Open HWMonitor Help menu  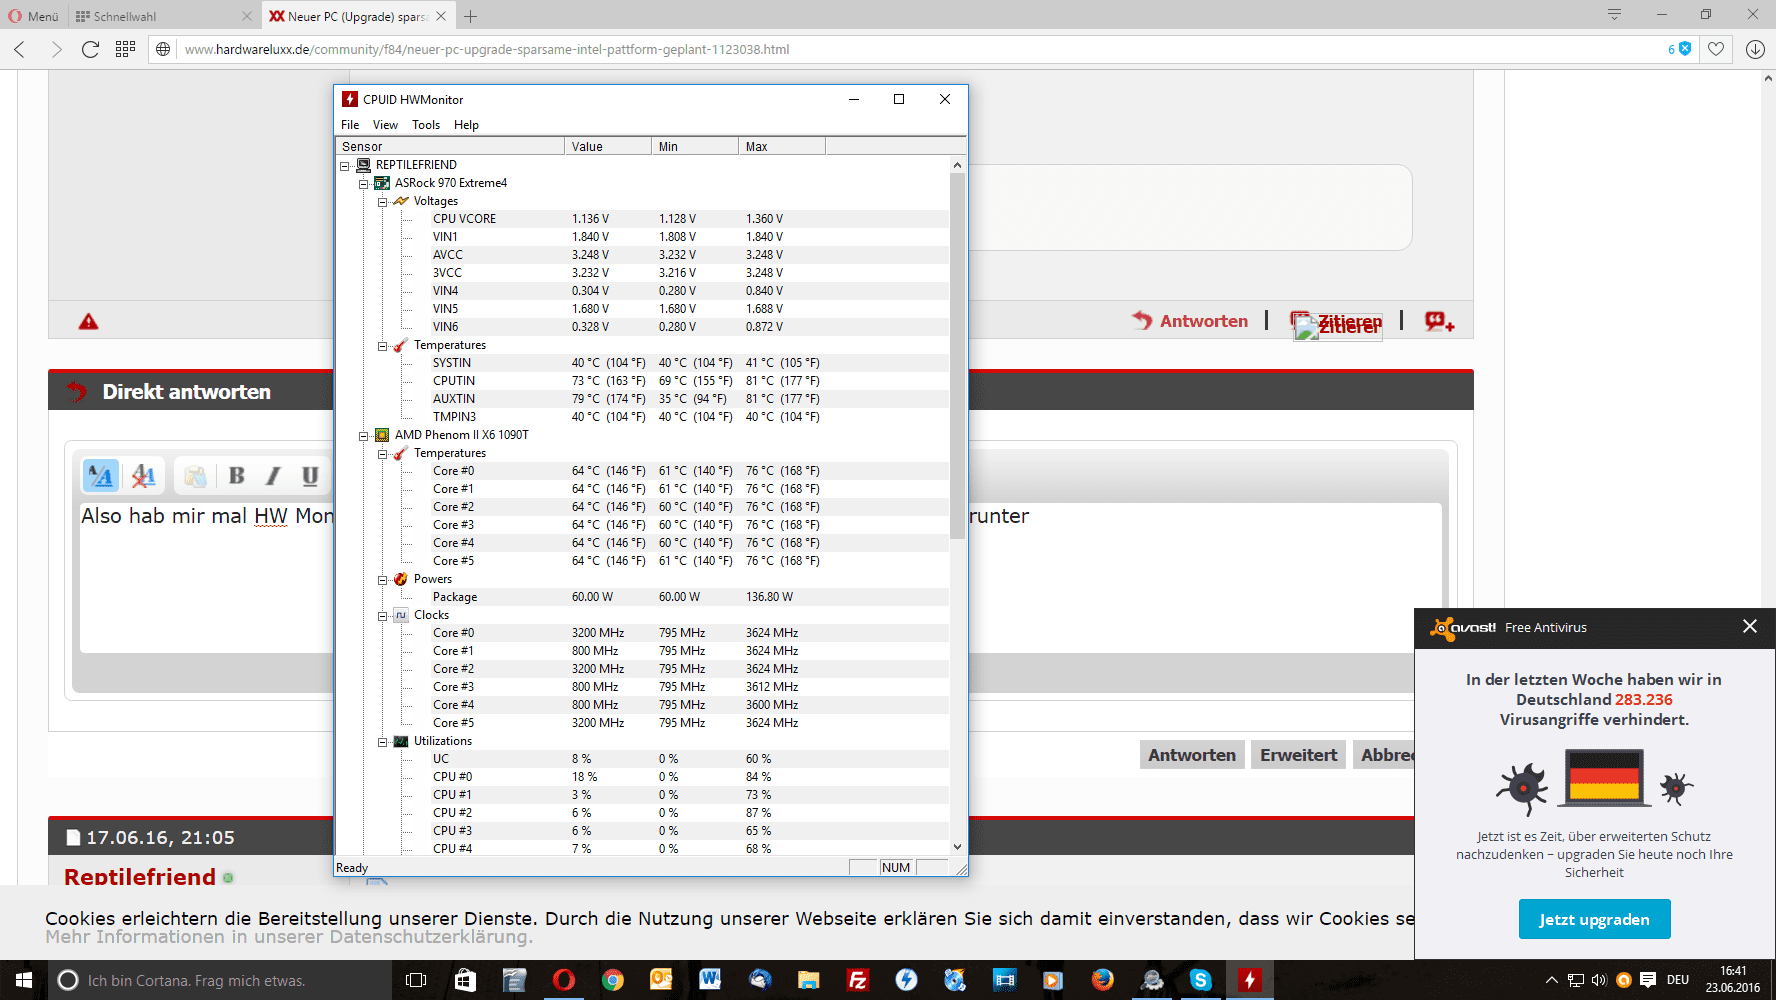click(x=466, y=125)
